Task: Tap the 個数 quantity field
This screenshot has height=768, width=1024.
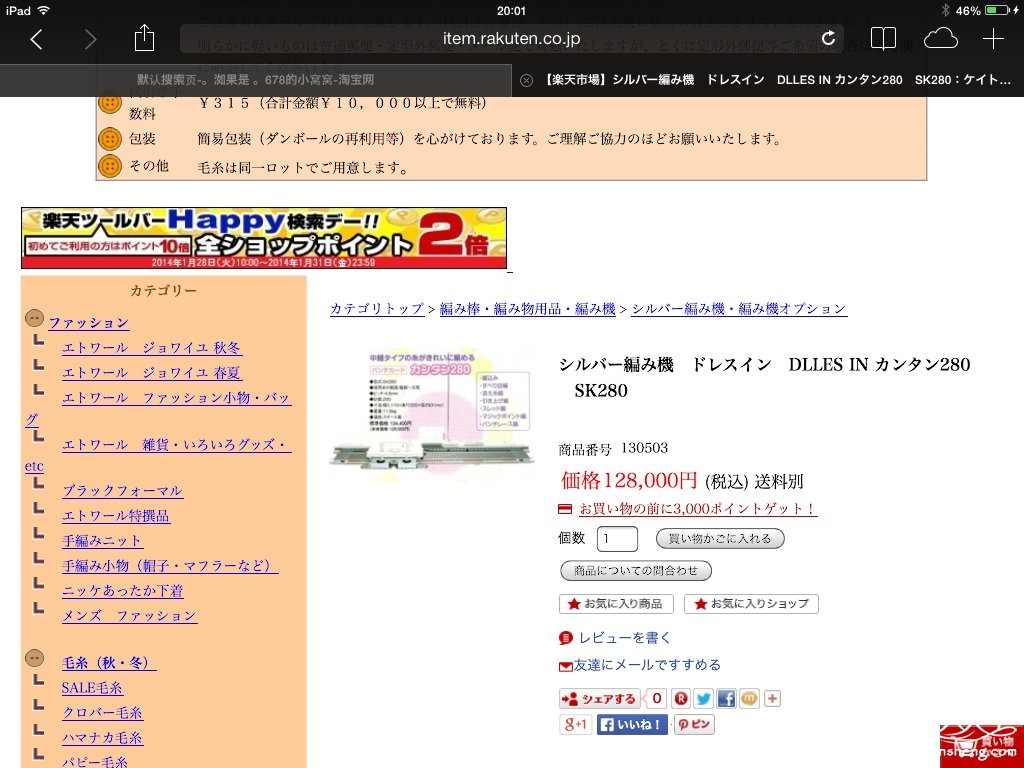Action: coord(617,539)
